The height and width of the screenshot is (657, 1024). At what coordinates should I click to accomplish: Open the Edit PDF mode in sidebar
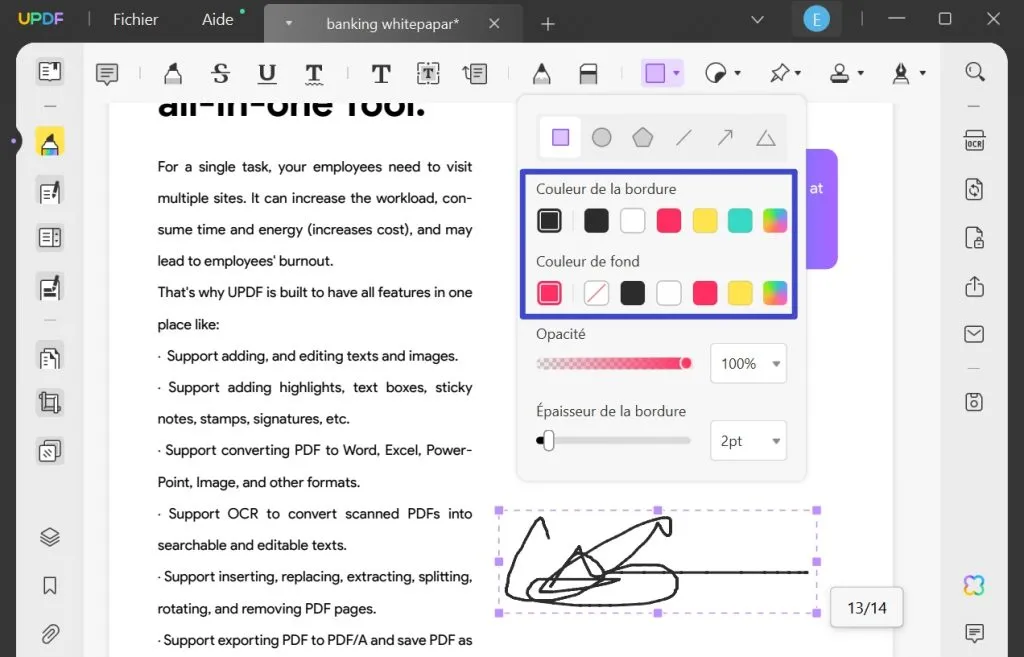coord(50,192)
